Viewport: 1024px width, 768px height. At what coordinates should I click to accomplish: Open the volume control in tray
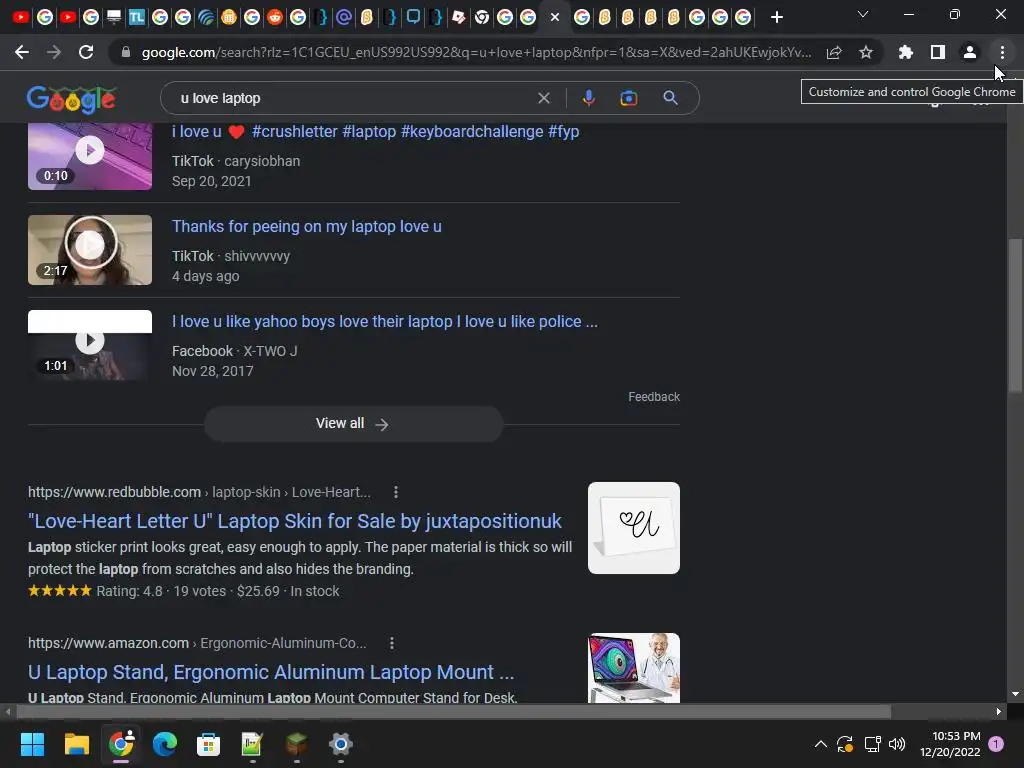click(897, 744)
